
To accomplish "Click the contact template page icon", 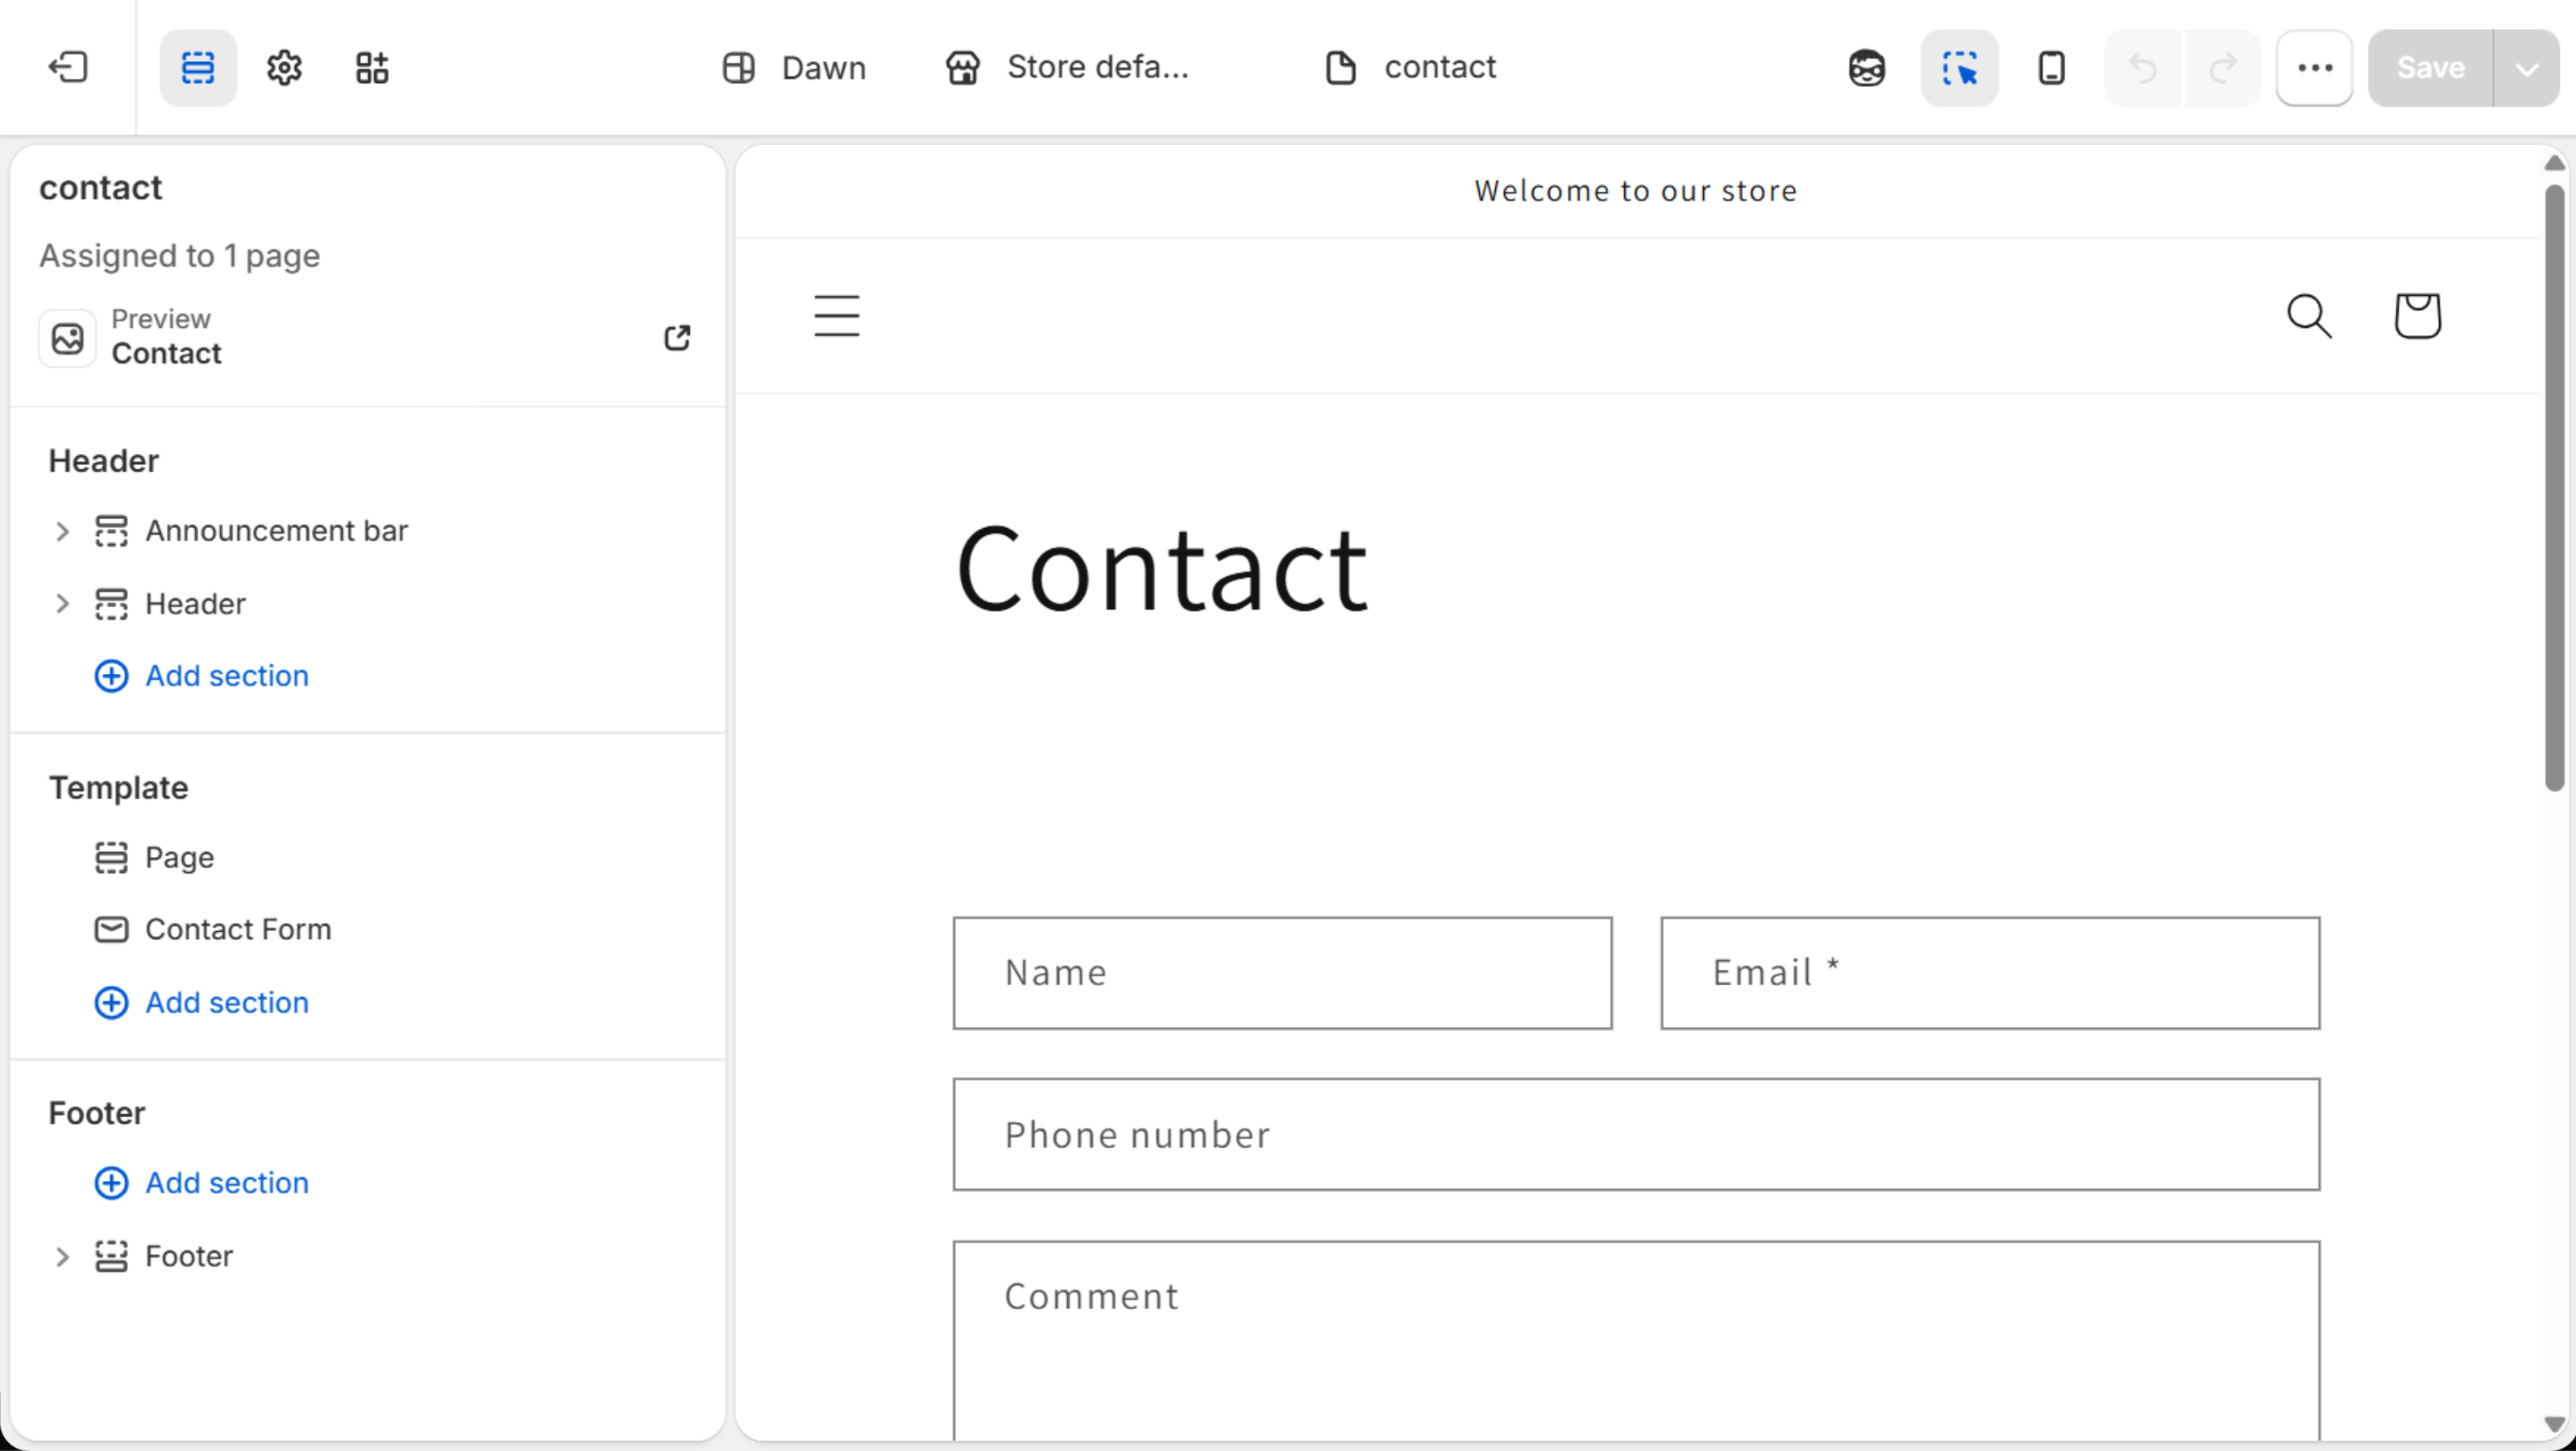I will (x=1341, y=67).
